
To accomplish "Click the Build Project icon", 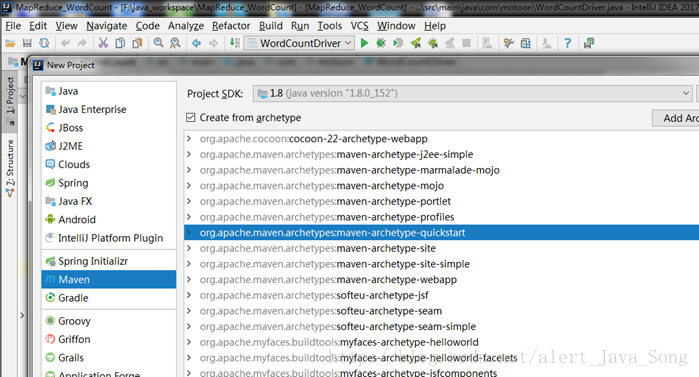I will [234, 43].
